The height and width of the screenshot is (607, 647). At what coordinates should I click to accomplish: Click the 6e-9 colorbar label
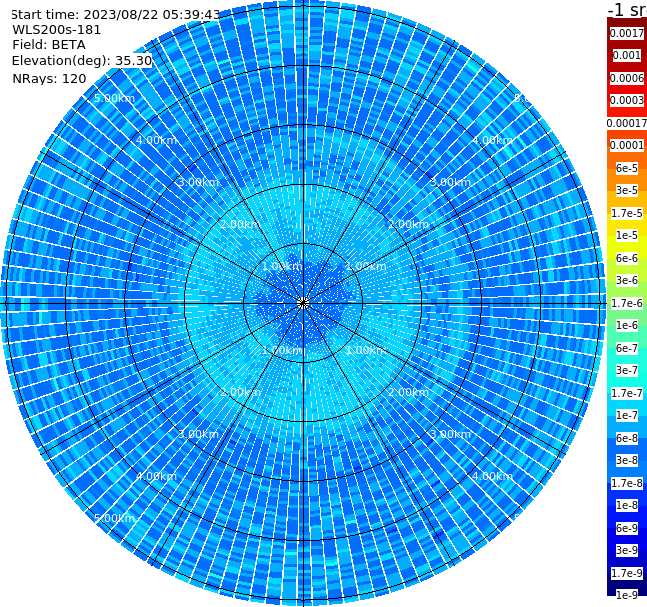click(x=627, y=528)
